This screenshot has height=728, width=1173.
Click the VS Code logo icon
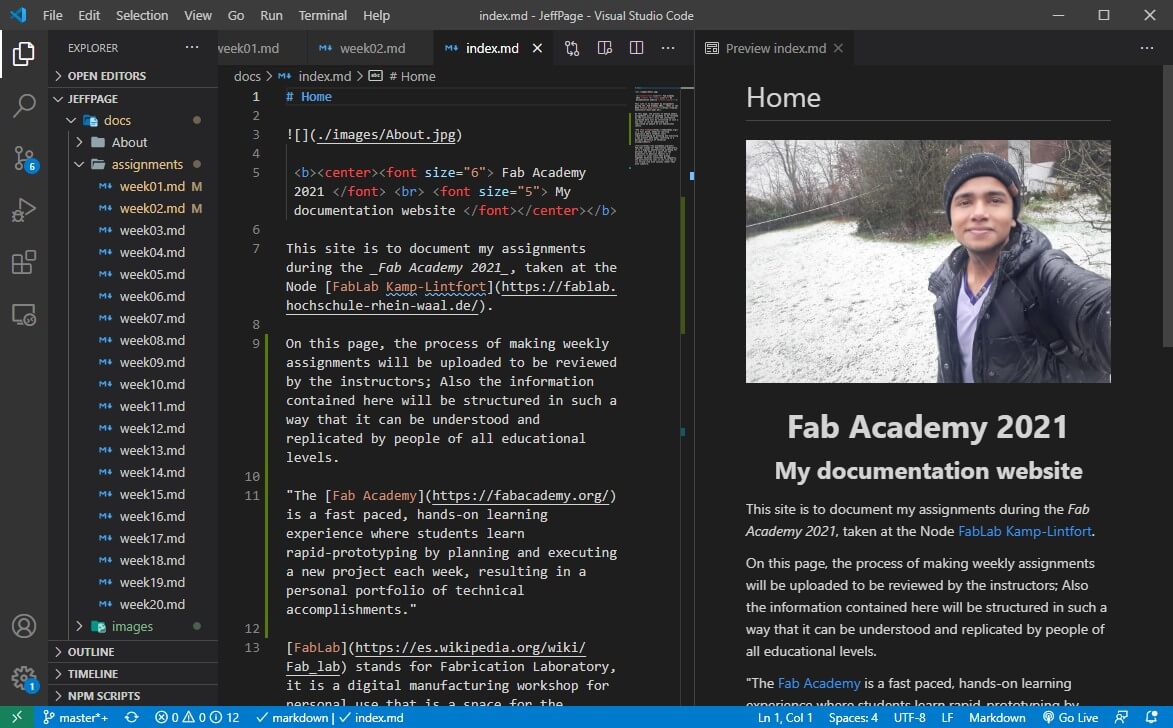[18, 15]
